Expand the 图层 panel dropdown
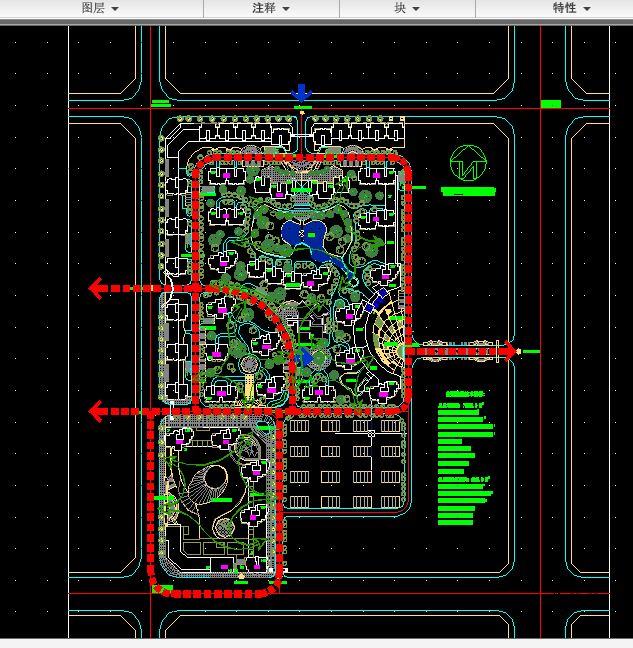Screen dimensions: 633x648 click(x=99, y=8)
